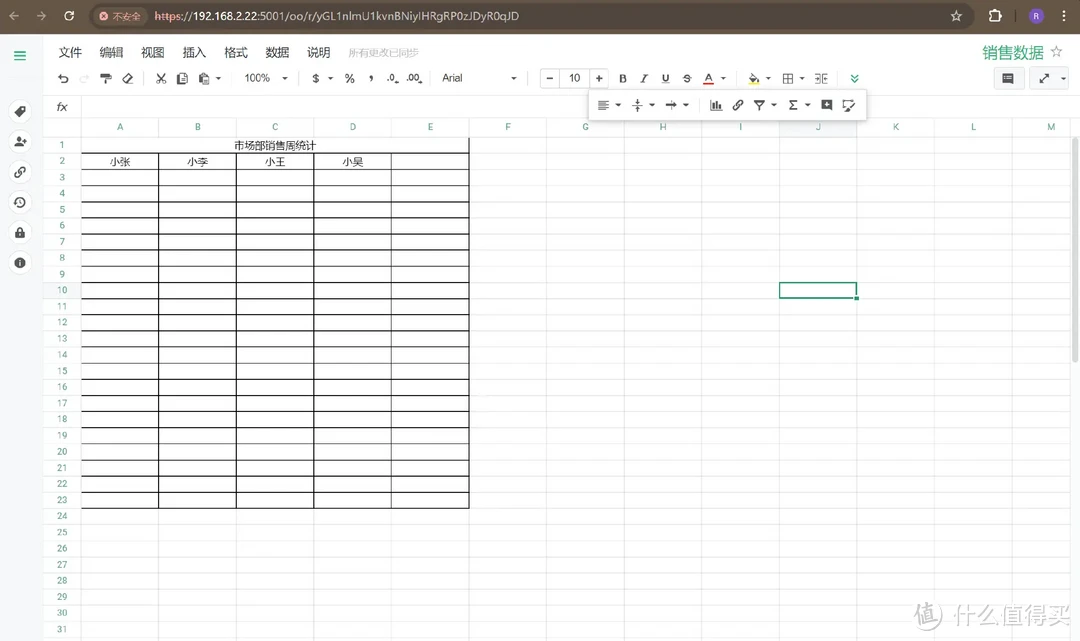Click link icon in left sidebar

(20, 172)
